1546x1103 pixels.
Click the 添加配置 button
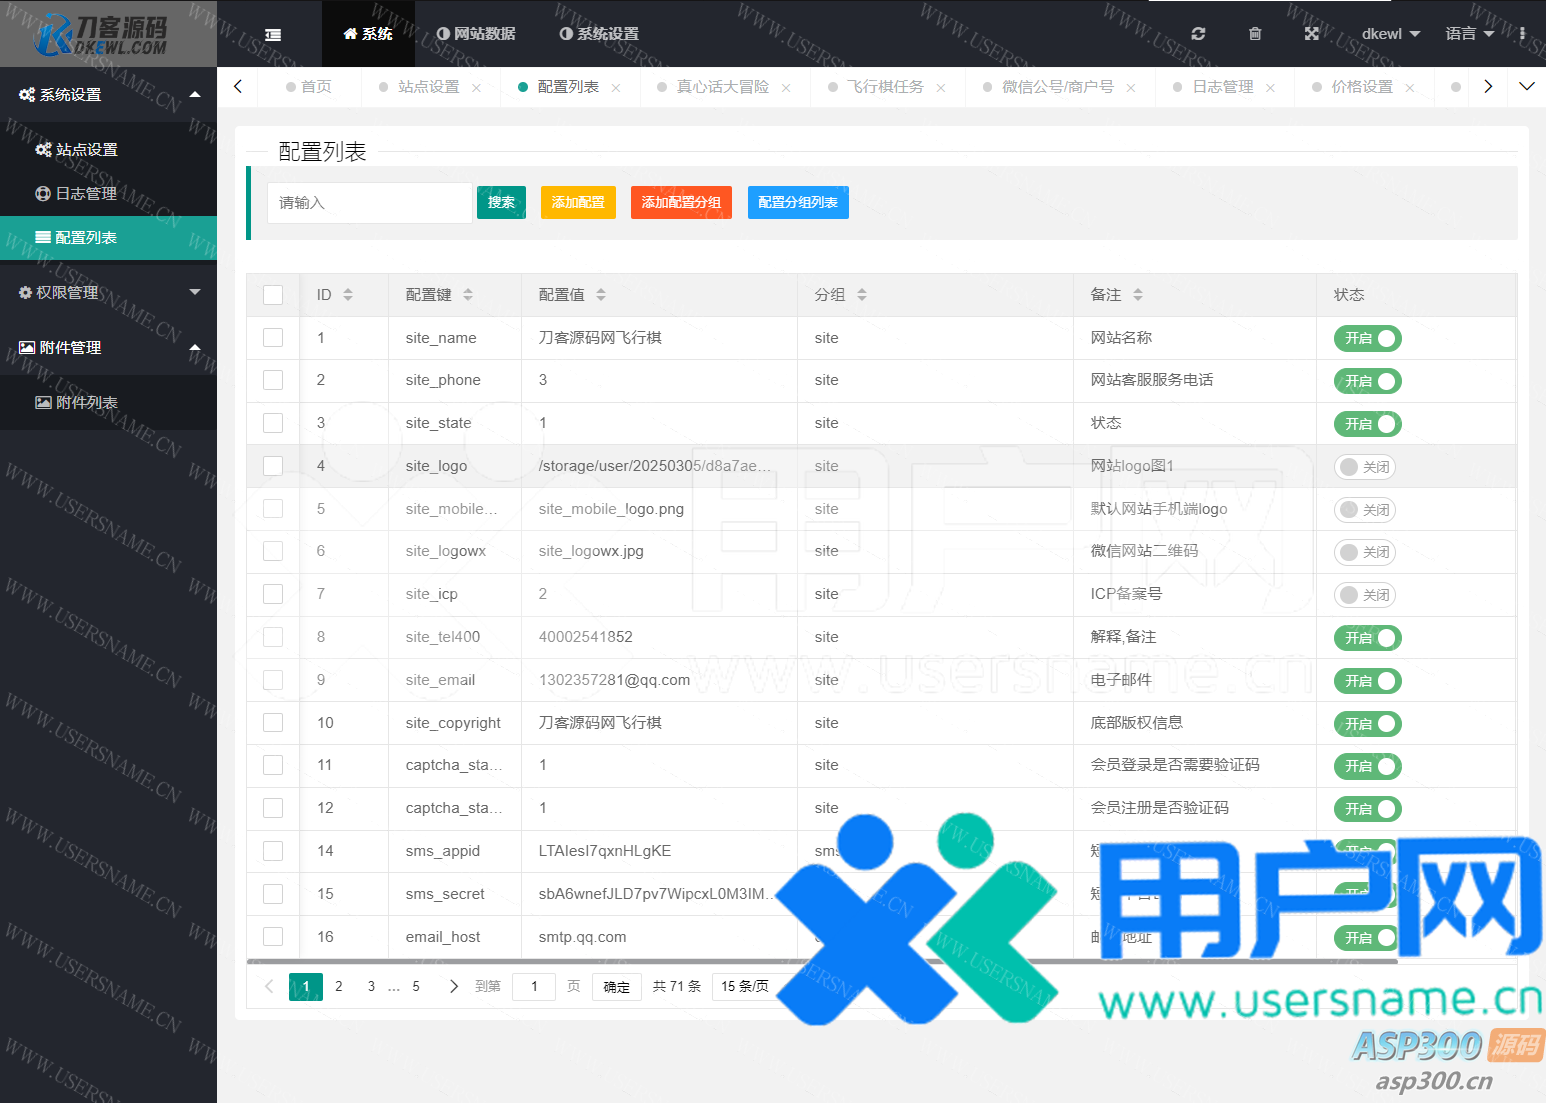pos(578,202)
